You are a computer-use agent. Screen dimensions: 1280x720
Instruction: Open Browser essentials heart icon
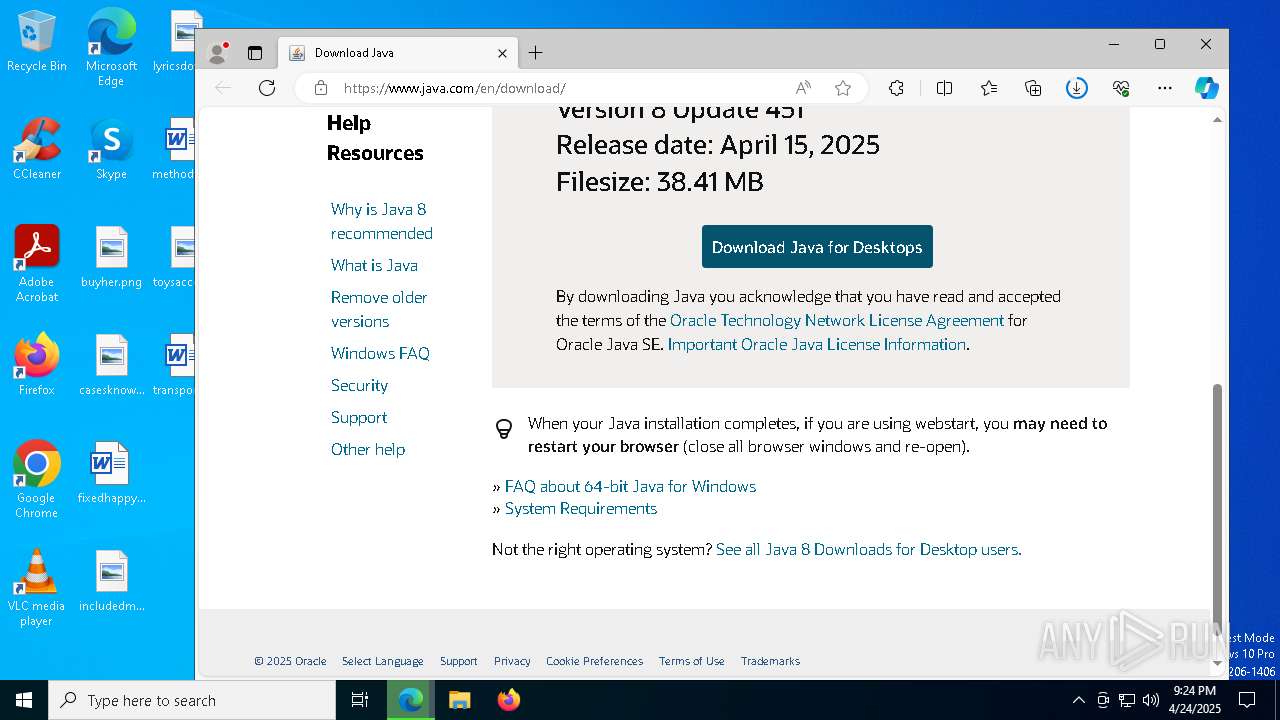(x=1121, y=88)
